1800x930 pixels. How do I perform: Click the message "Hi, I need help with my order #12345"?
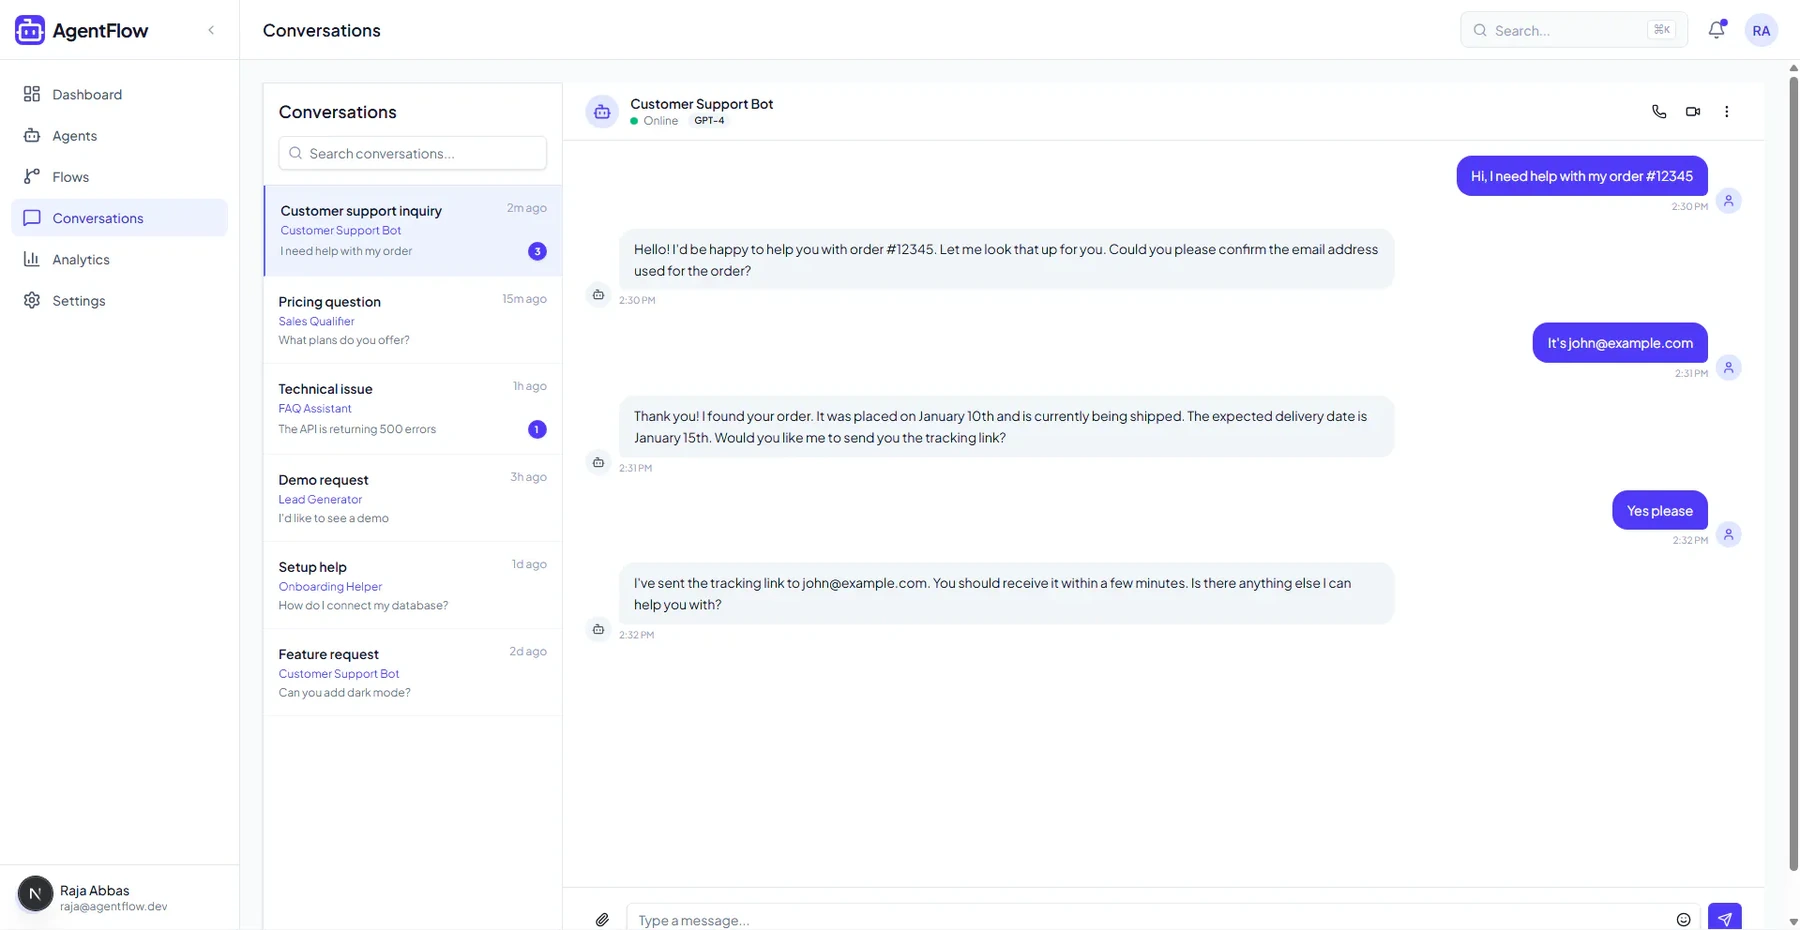coord(1582,176)
